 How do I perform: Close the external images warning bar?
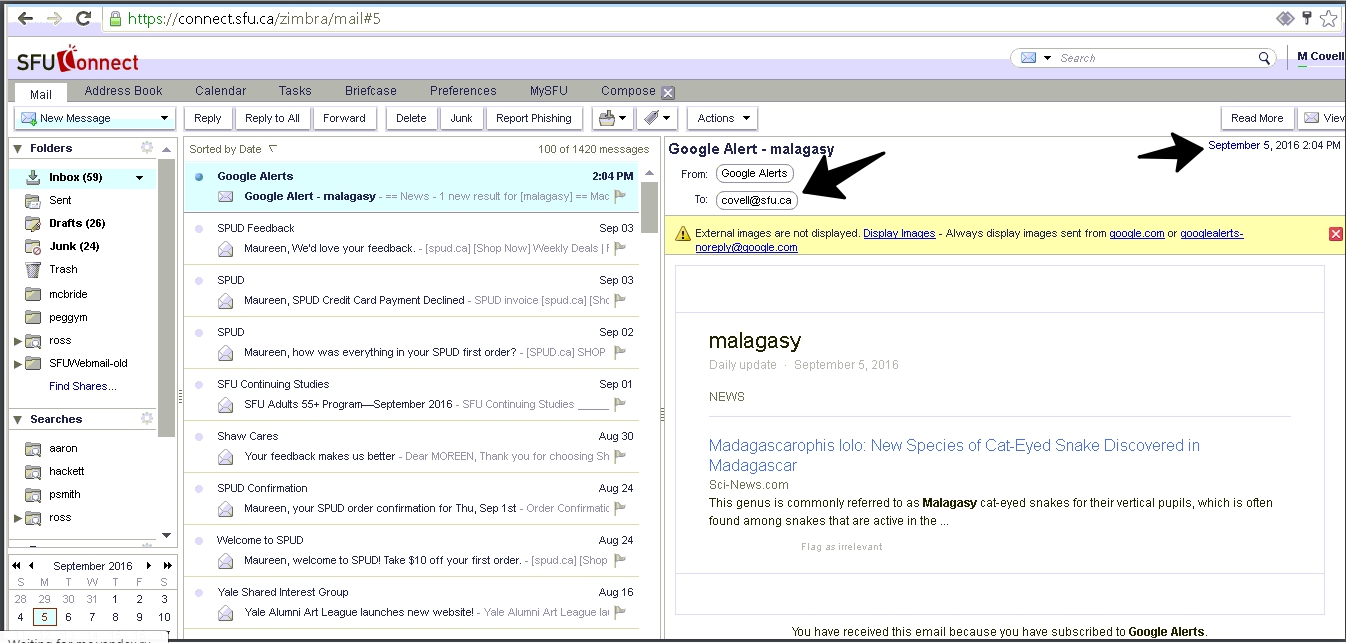(1336, 233)
